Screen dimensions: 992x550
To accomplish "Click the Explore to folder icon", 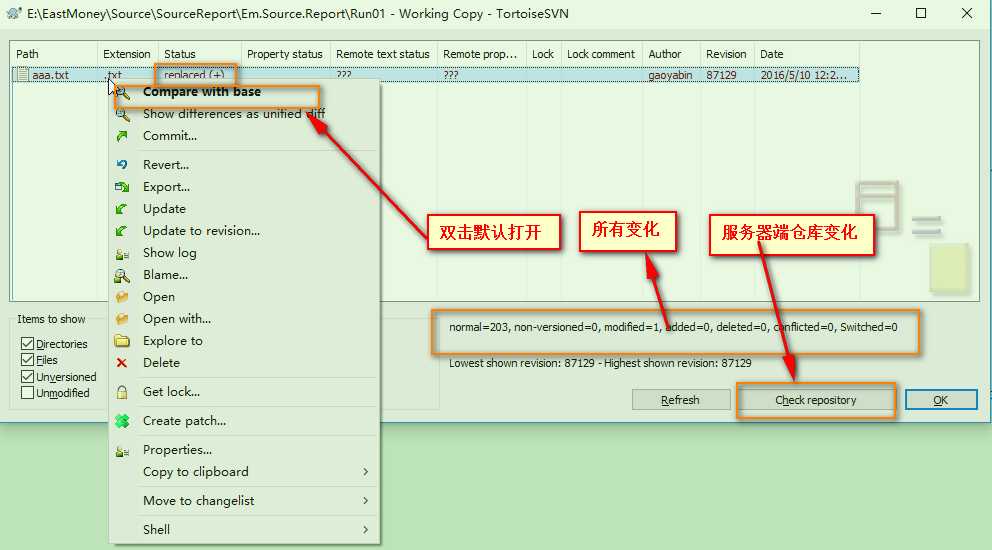I will click(x=122, y=341).
